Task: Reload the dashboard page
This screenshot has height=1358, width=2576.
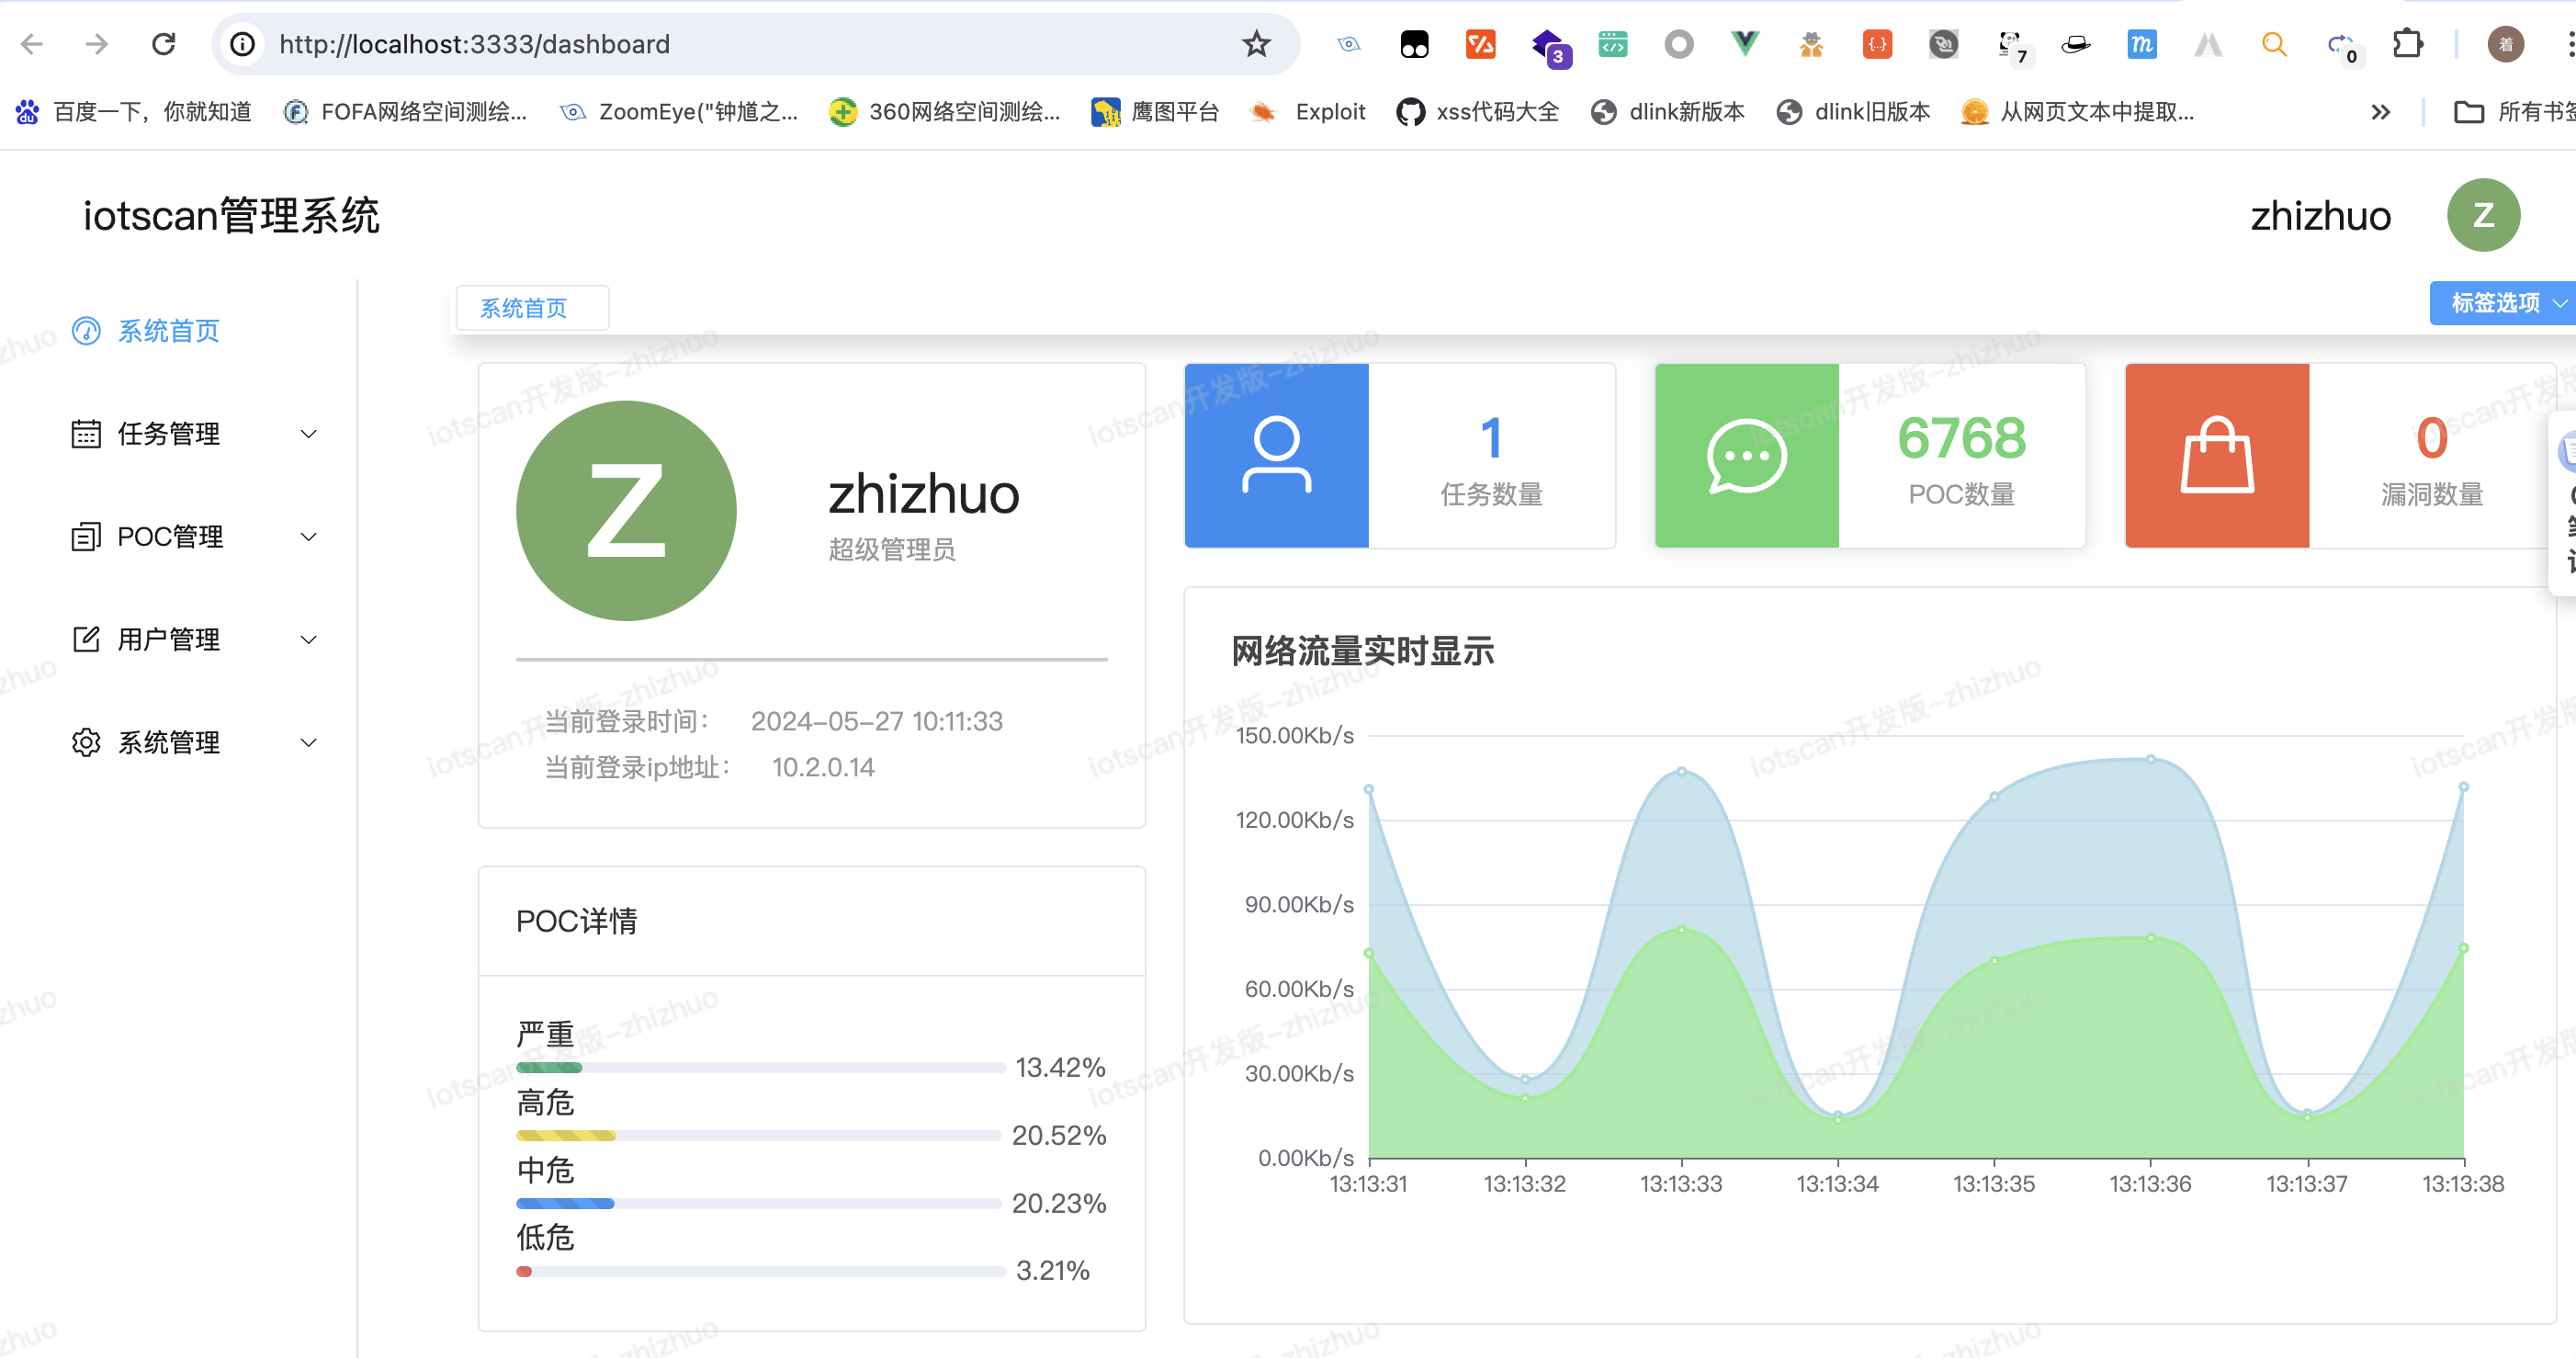Action: pyautogui.click(x=163, y=44)
